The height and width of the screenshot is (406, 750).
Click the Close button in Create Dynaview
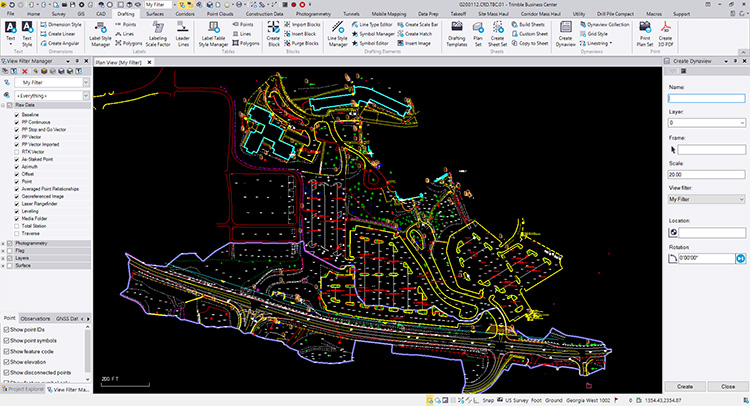click(728, 386)
